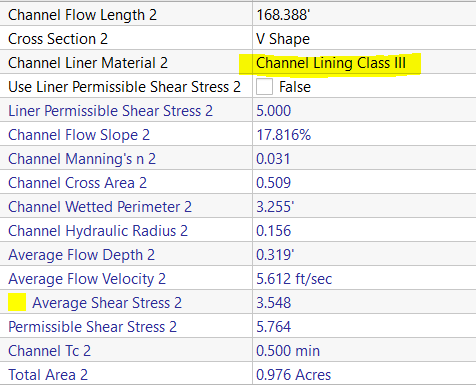
Task: Select the Channel Flow Slope 2 row label
Action: pos(79,135)
